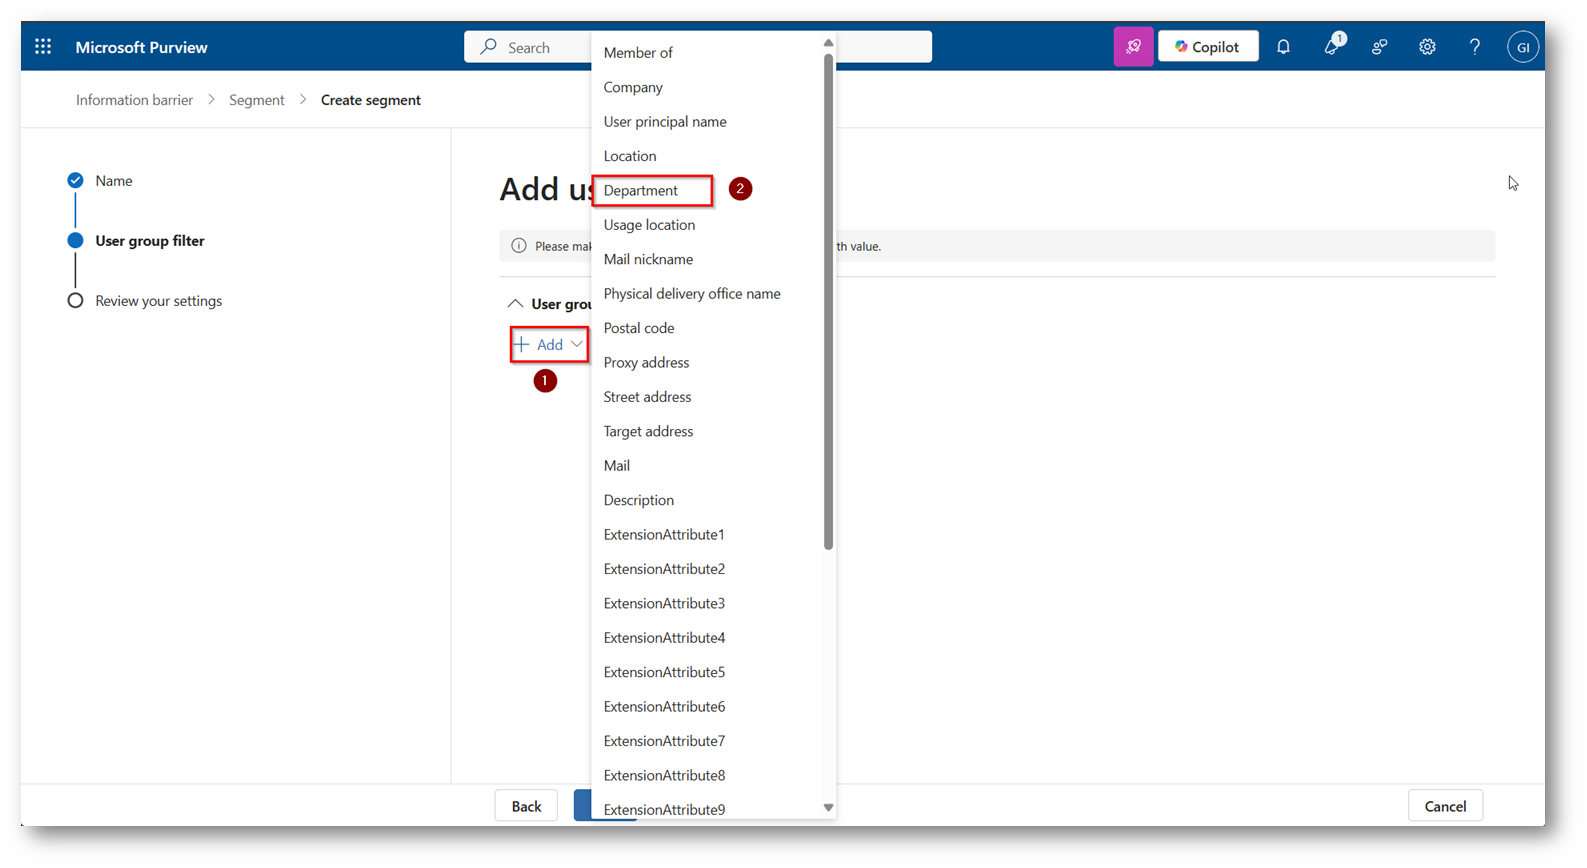Click the community people icon in header
The width and height of the screenshot is (1587, 868).
coord(1379,47)
